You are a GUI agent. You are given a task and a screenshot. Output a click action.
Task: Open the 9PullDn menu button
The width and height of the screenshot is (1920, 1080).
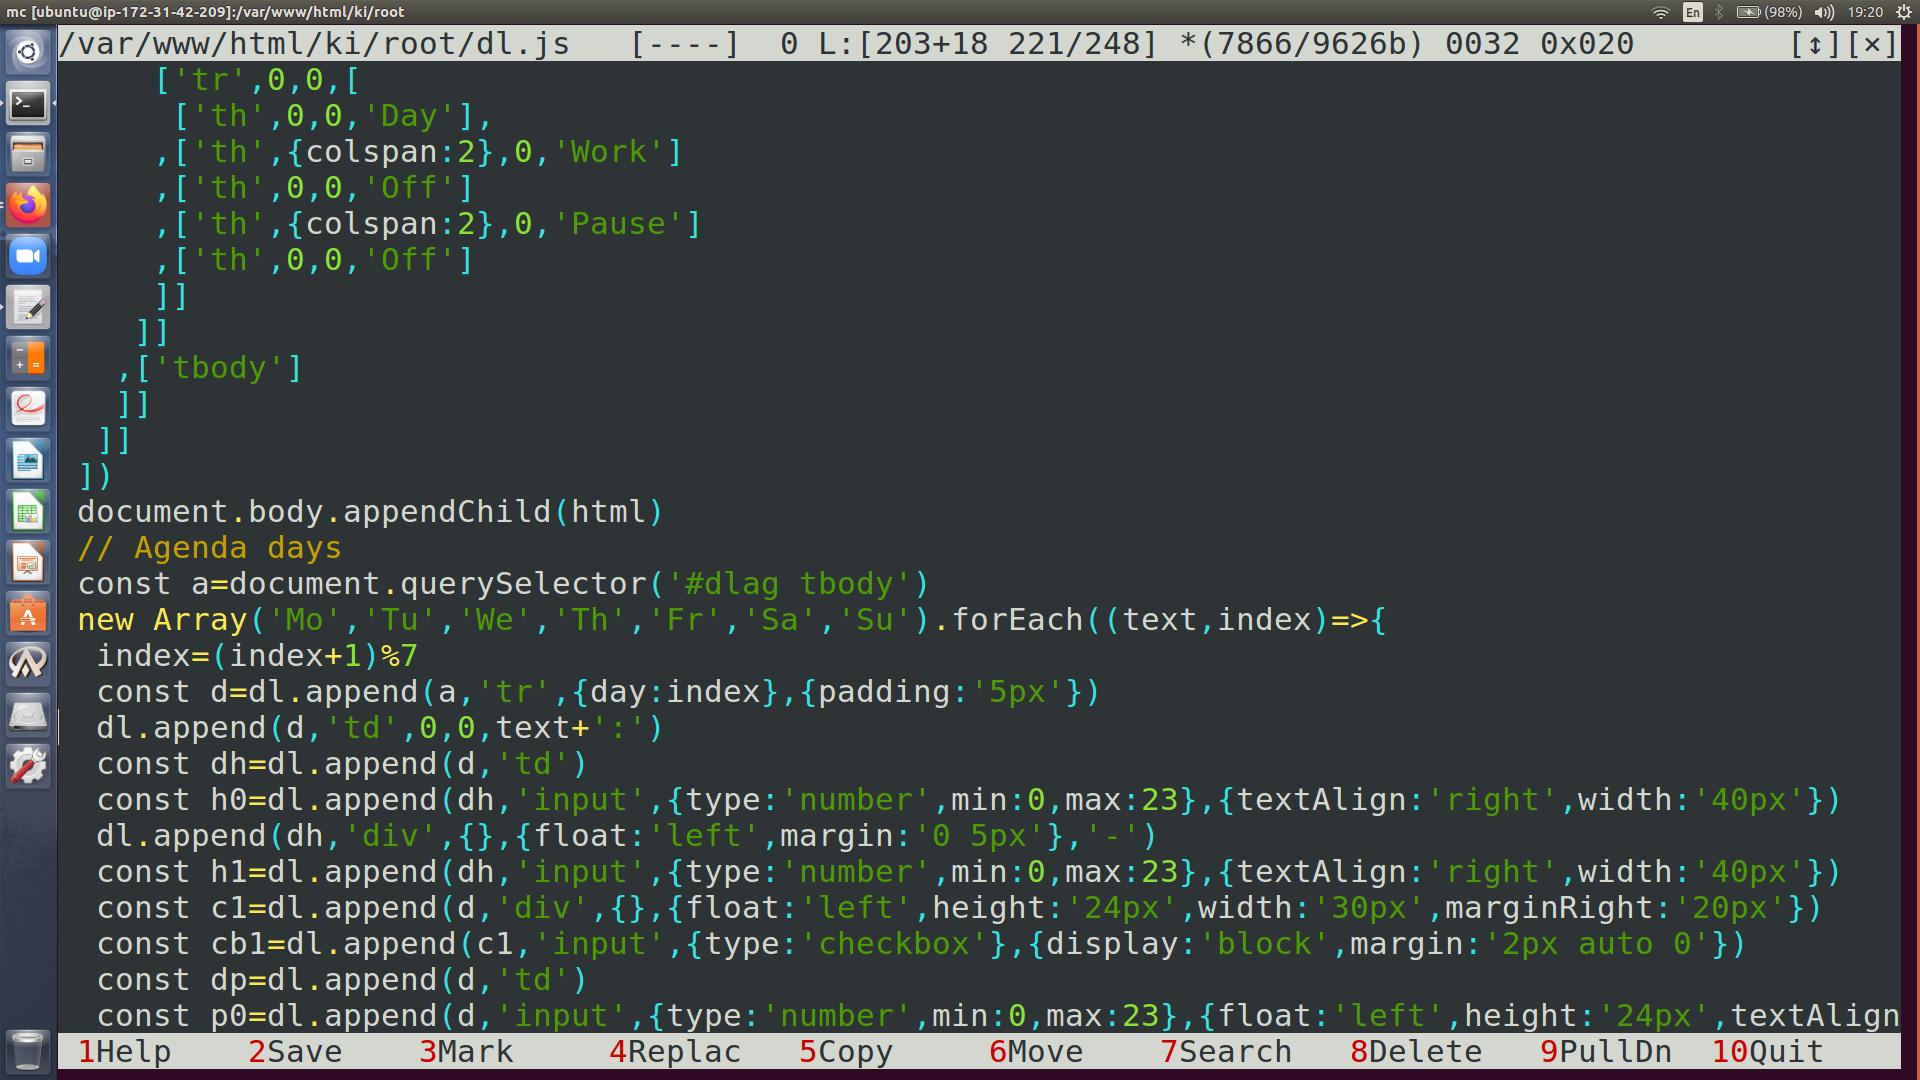coord(1606,1052)
